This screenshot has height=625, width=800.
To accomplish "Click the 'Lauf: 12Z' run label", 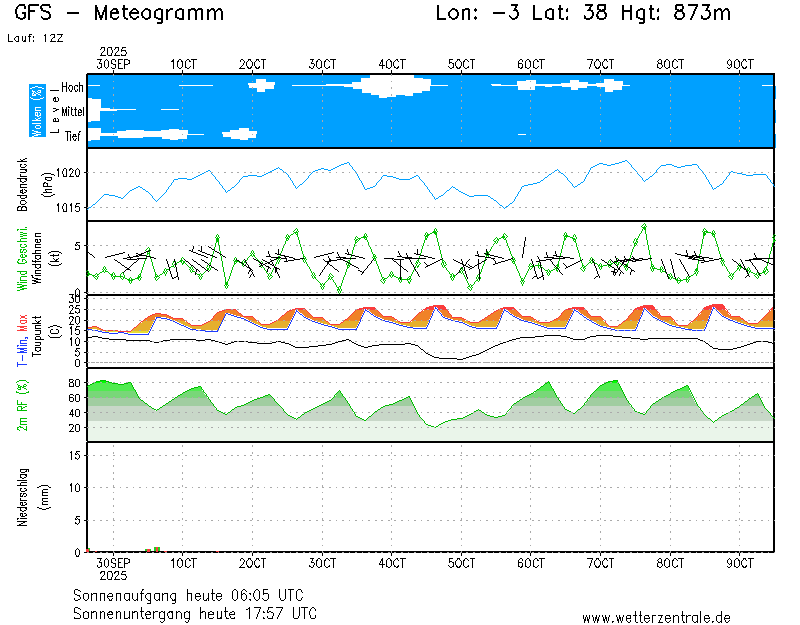I will click(x=35, y=38).
